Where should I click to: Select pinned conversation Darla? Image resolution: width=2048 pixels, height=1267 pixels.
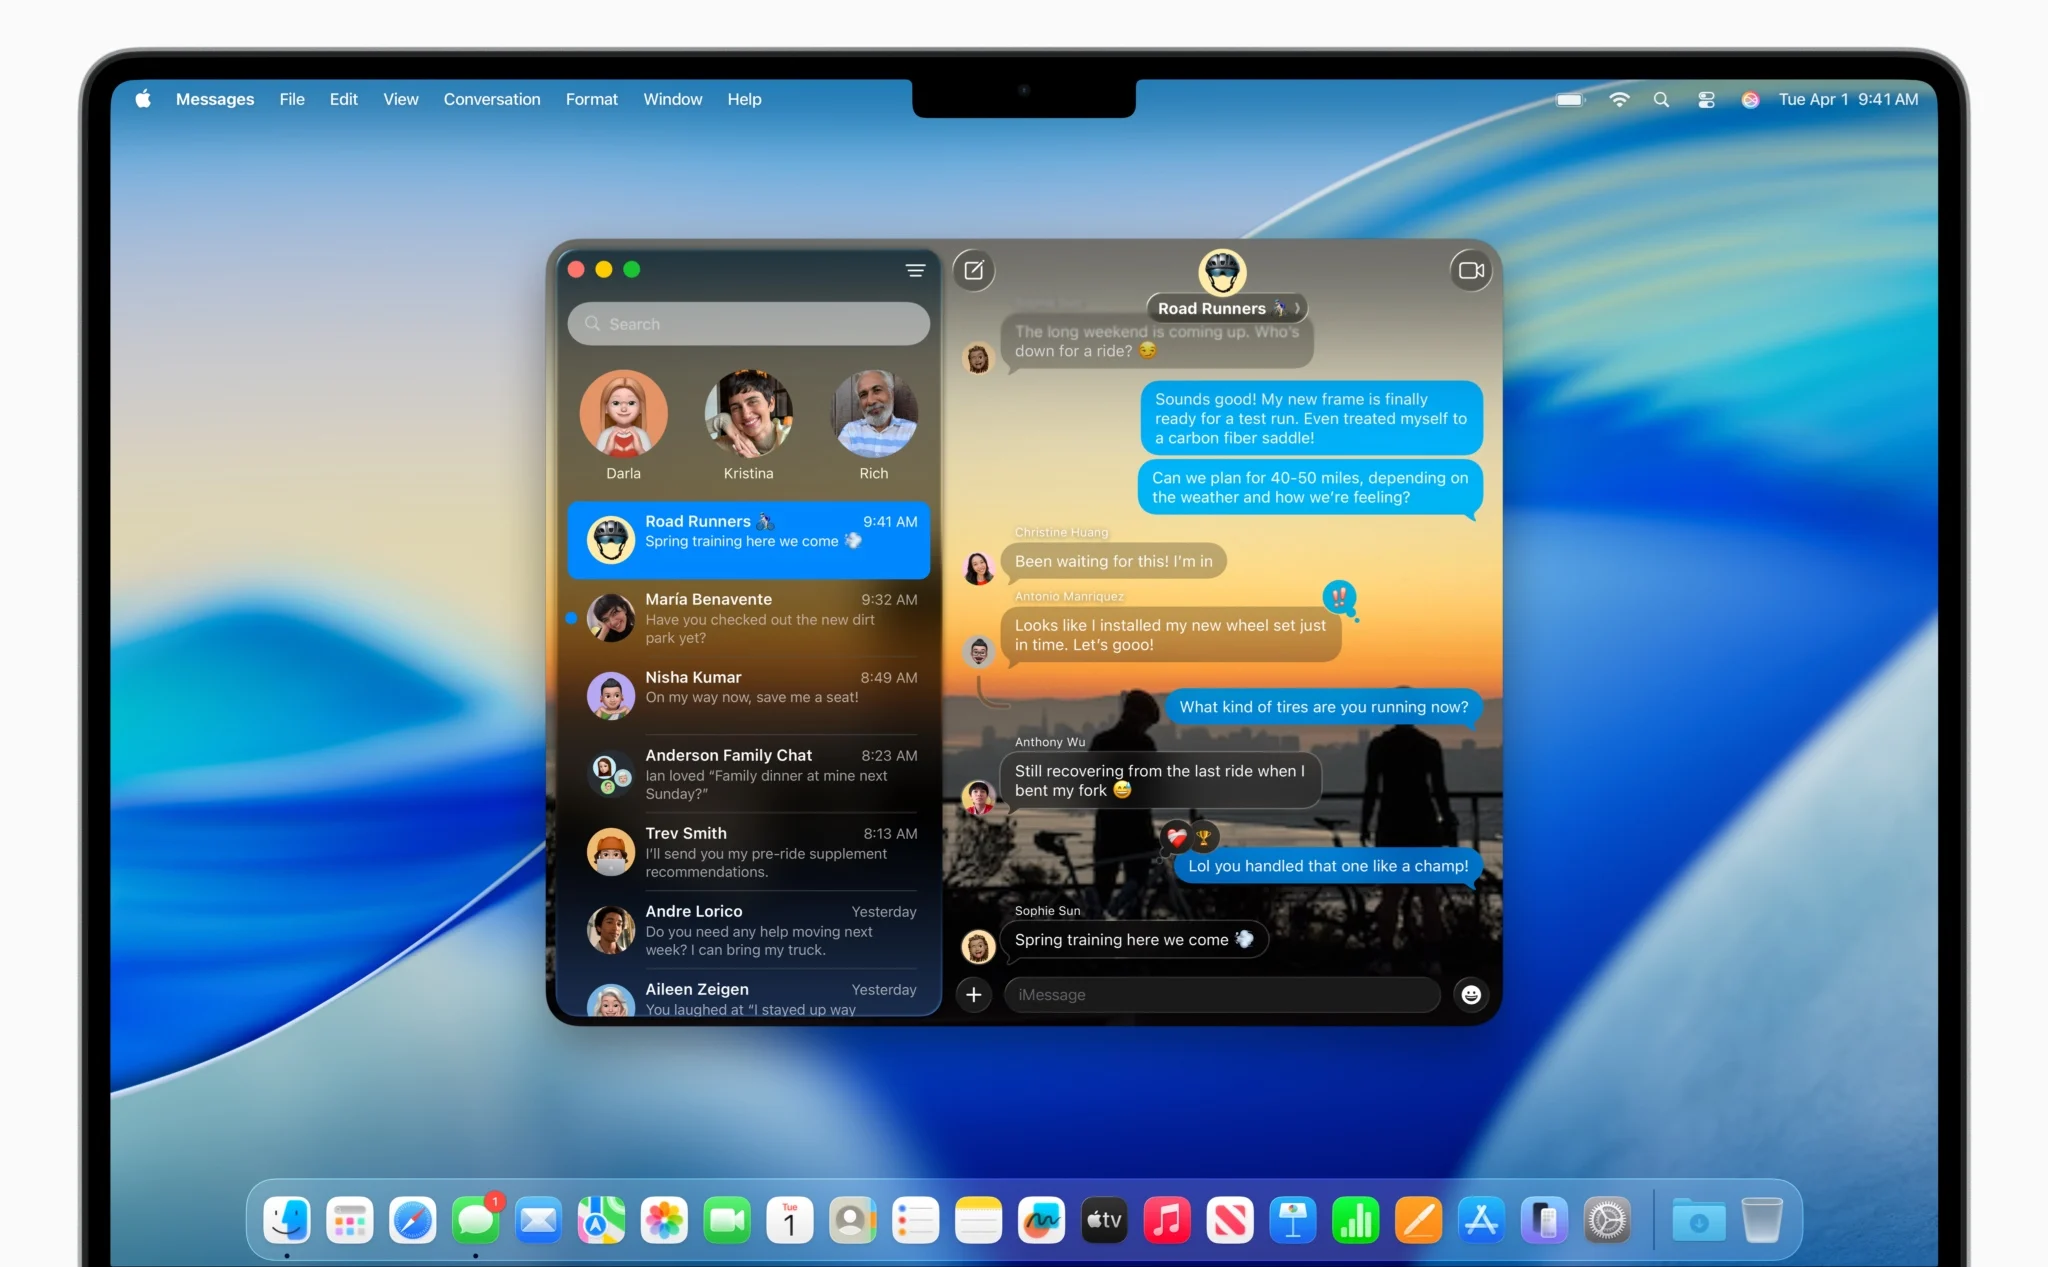623,425
